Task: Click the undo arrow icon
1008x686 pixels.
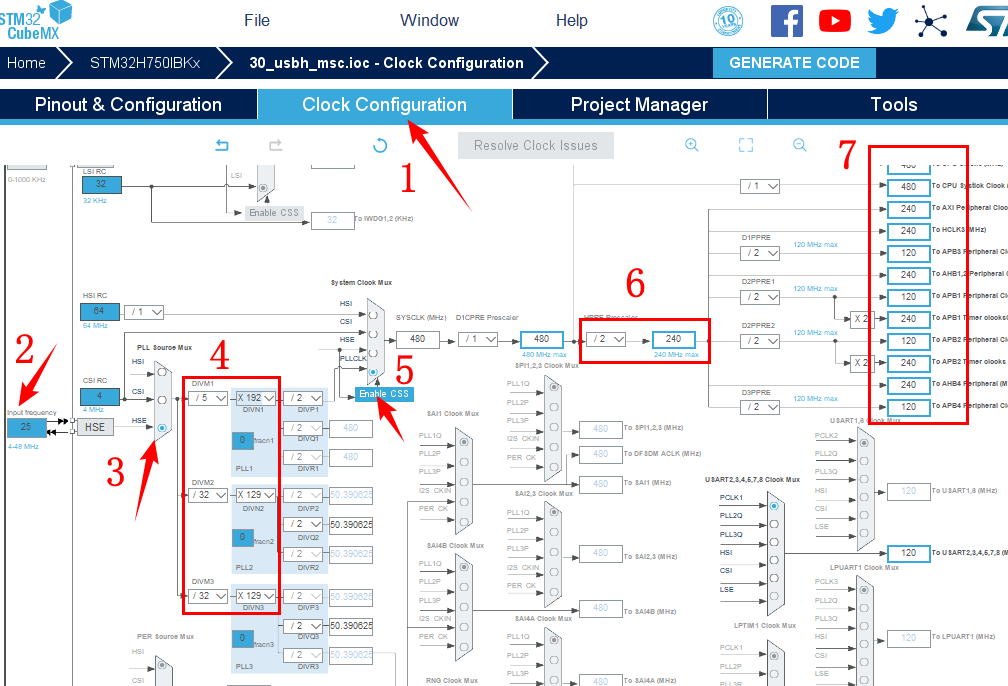Action: point(222,145)
